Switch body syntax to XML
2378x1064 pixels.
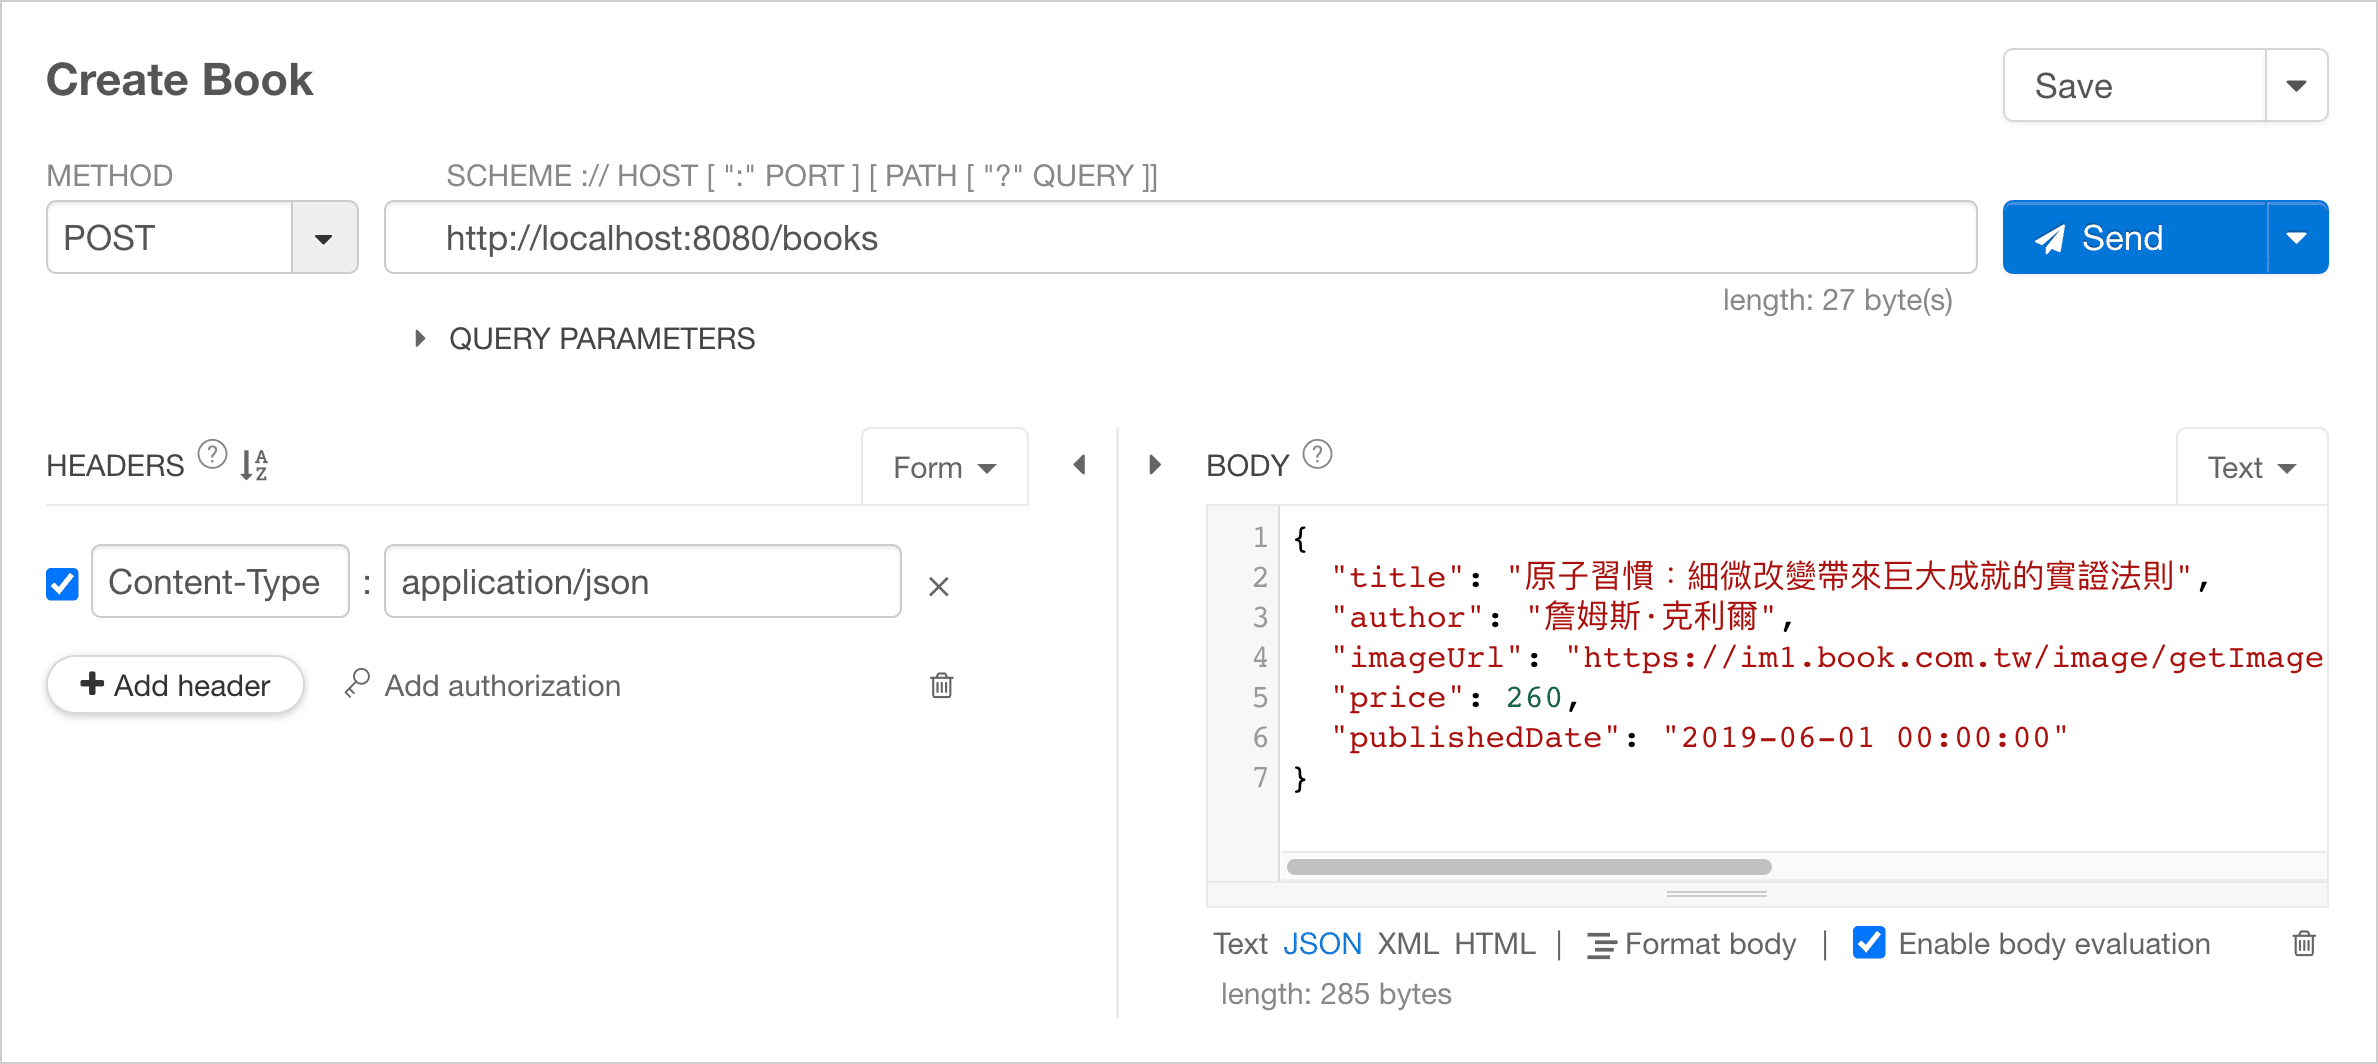[1407, 944]
